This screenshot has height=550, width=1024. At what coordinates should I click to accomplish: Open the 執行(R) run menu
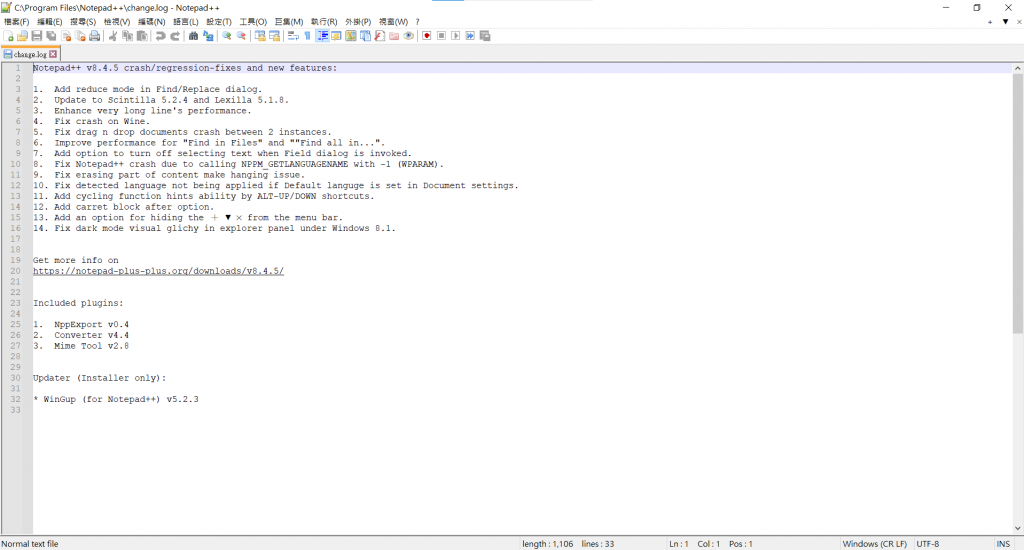point(324,22)
